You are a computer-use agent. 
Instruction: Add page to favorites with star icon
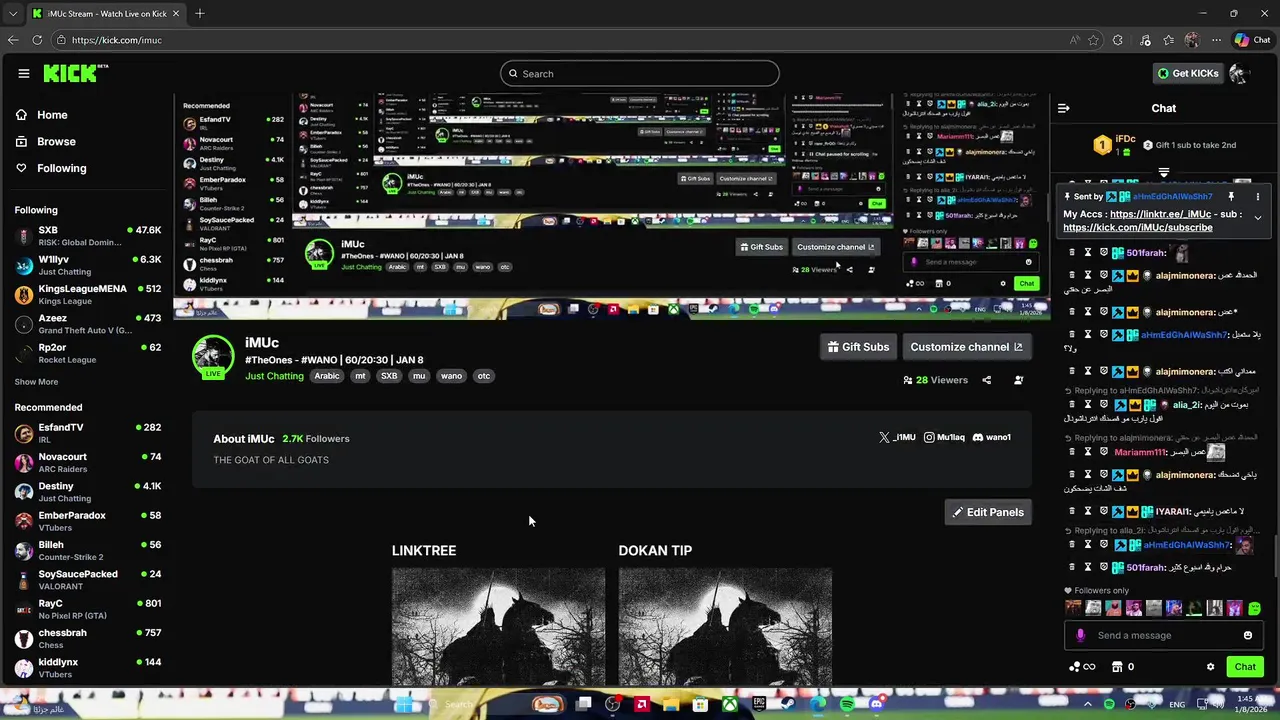(1094, 40)
